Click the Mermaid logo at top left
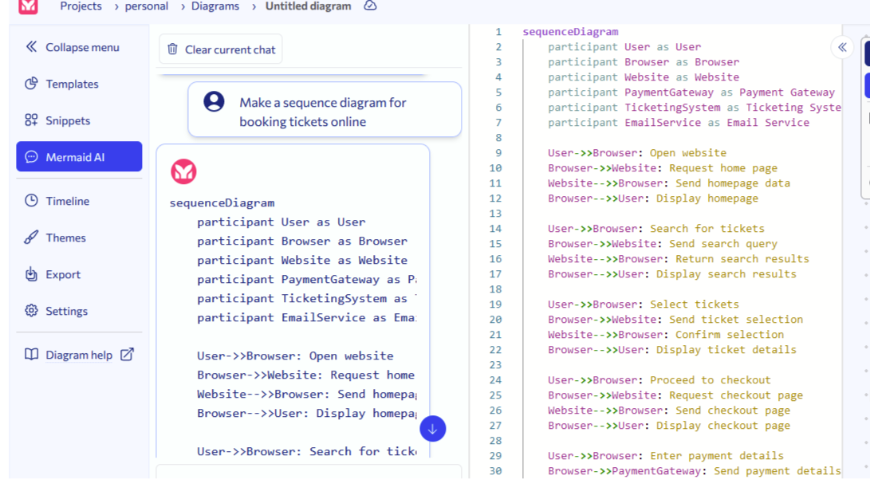Viewport: 870px width, 495px height. 28,6
